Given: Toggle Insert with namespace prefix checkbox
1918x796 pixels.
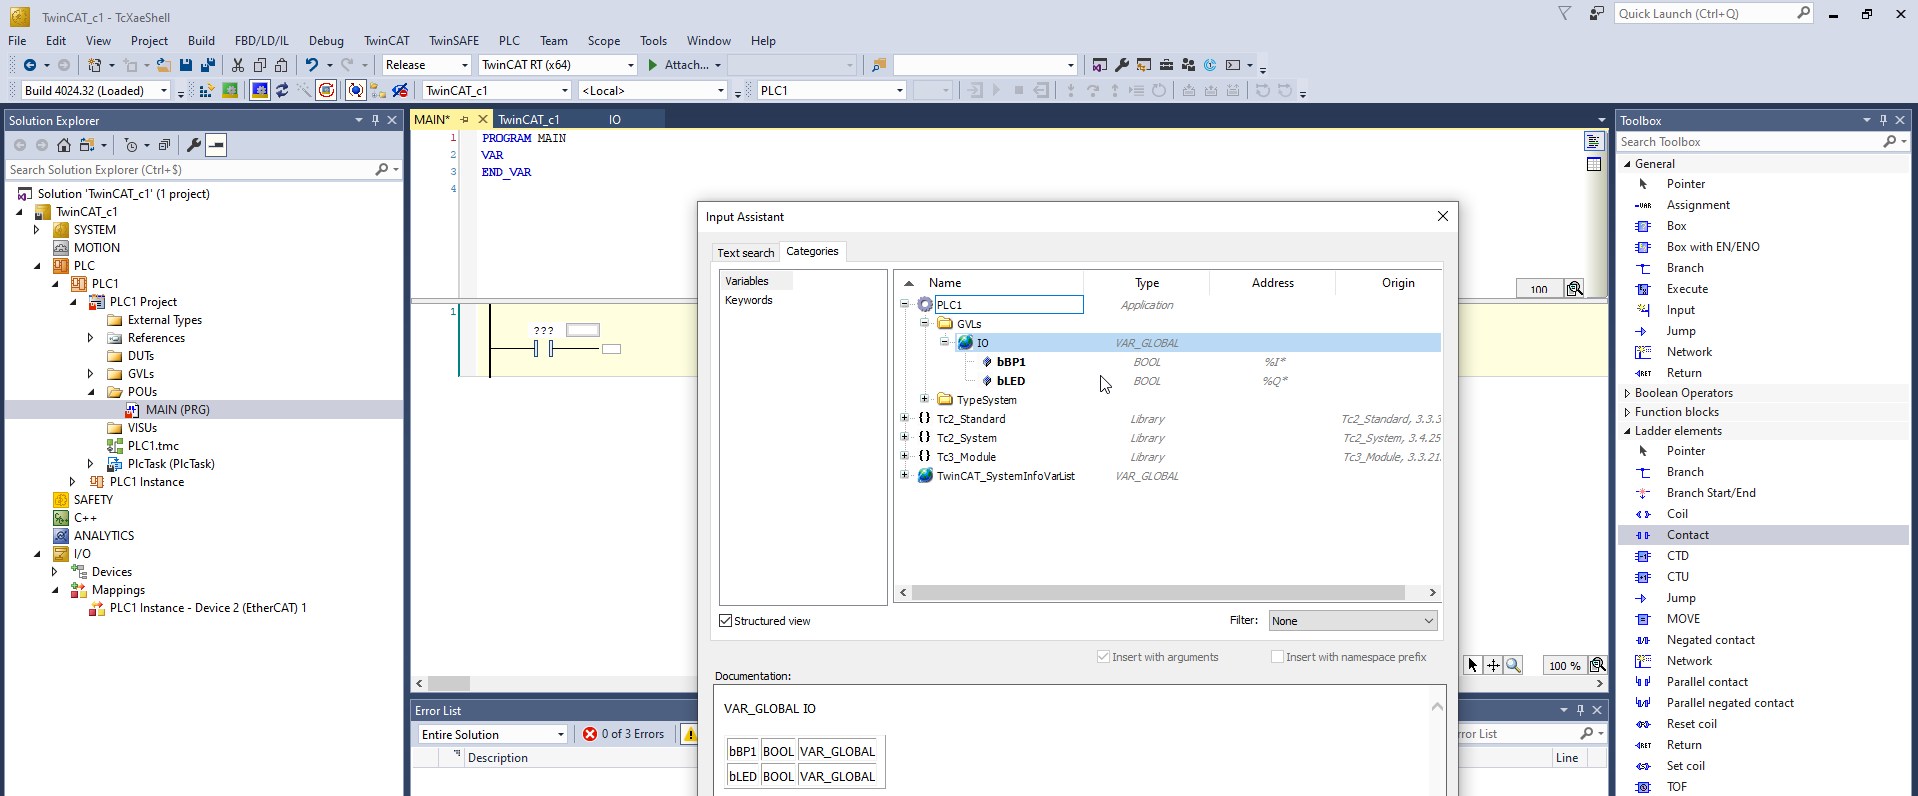Looking at the screenshot, I should [x=1277, y=657].
